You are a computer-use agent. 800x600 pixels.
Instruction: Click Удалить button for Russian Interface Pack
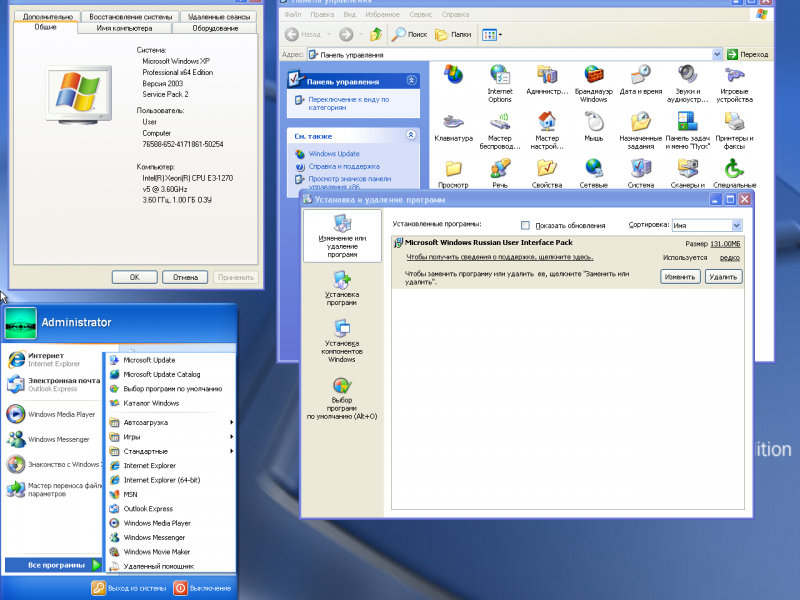pyautogui.click(x=723, y=277)
